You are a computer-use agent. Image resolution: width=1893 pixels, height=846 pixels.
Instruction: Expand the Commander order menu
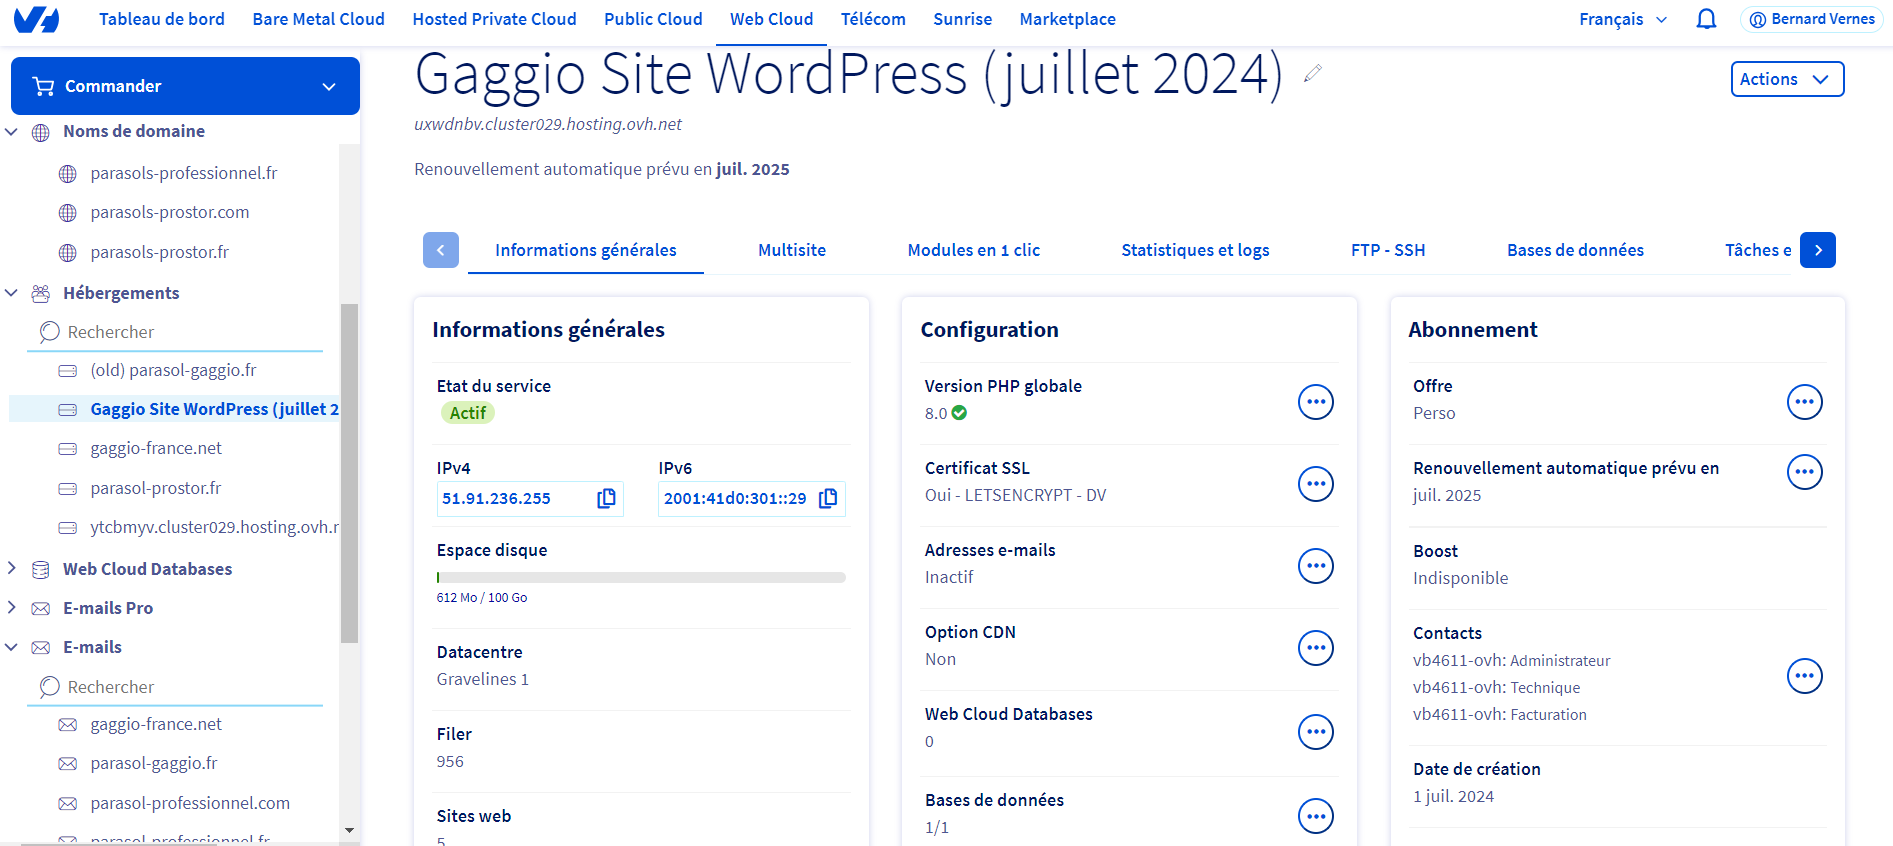click(185, 86)
